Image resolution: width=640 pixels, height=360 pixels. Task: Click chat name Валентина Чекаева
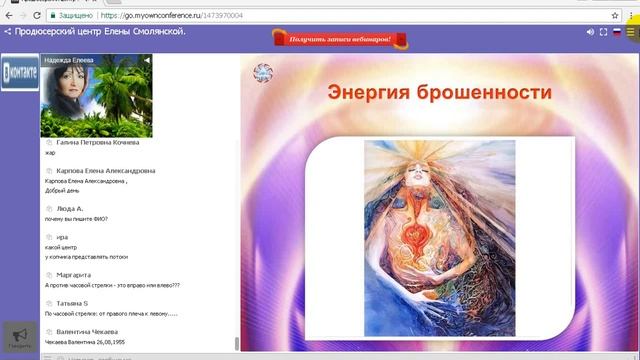tap(87, 332)
